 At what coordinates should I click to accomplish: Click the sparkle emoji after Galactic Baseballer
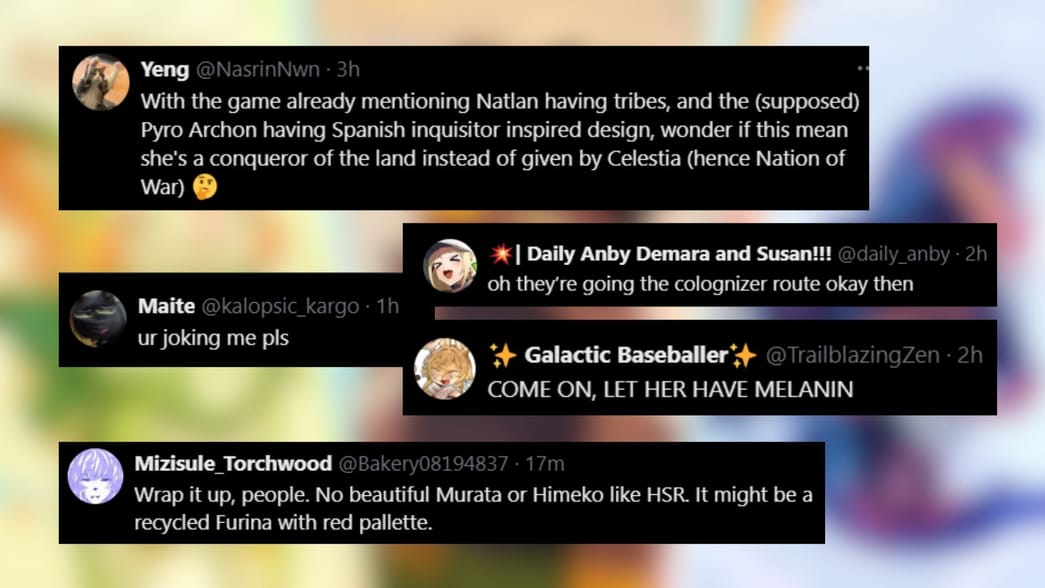click(x=742, y=355)
